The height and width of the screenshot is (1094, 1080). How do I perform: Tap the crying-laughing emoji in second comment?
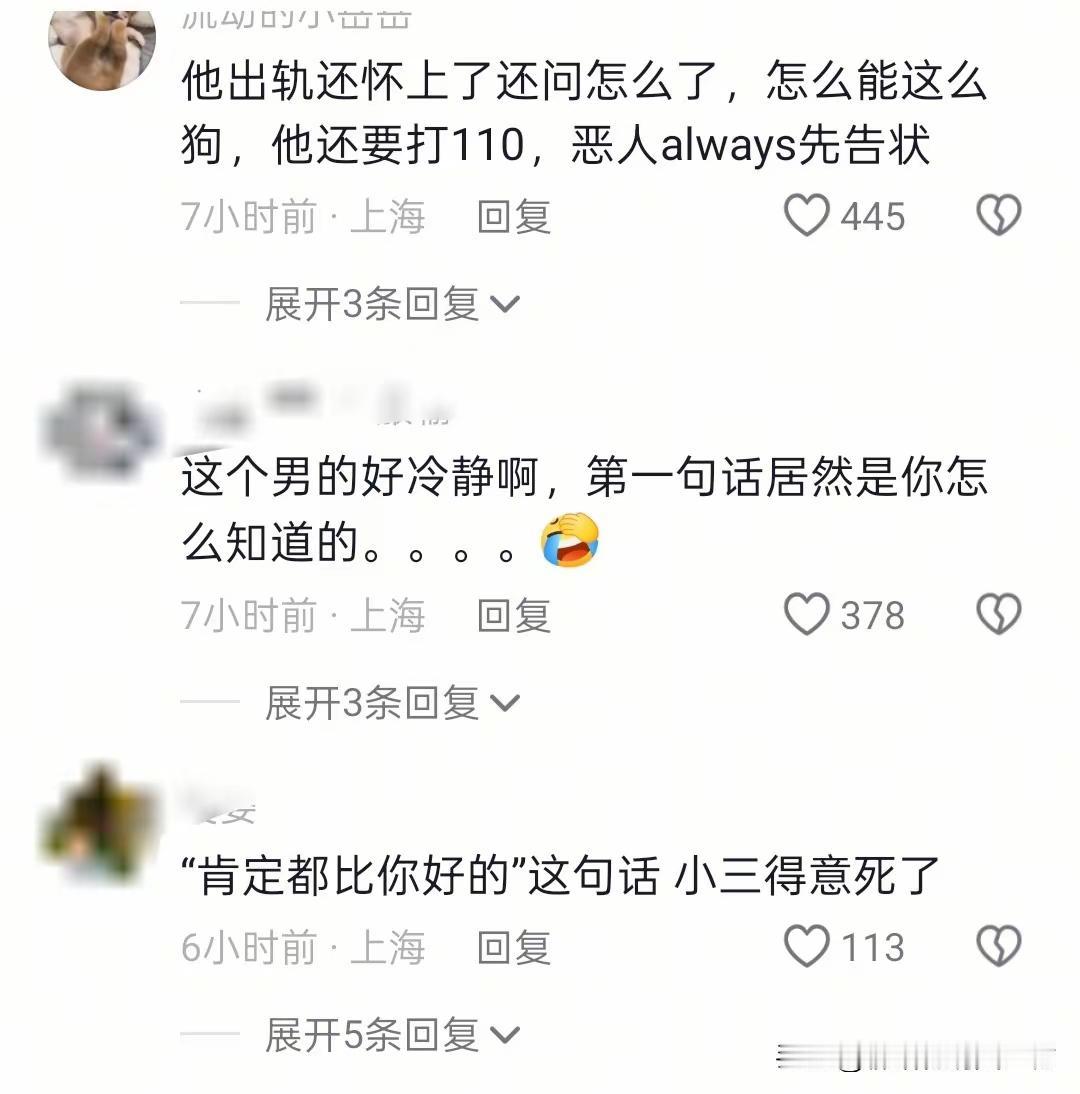click(570, 540)
